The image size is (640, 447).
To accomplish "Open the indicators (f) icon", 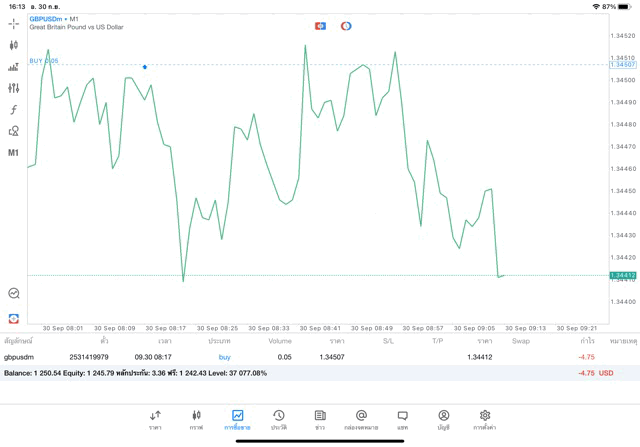I will [x=13, y=110].
